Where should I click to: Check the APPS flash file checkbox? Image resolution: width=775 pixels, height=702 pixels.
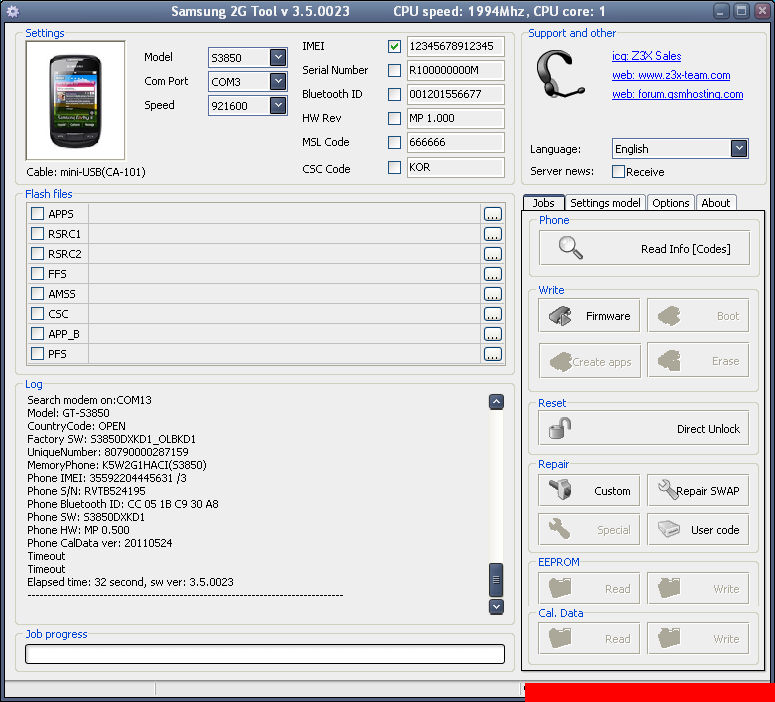38,214
